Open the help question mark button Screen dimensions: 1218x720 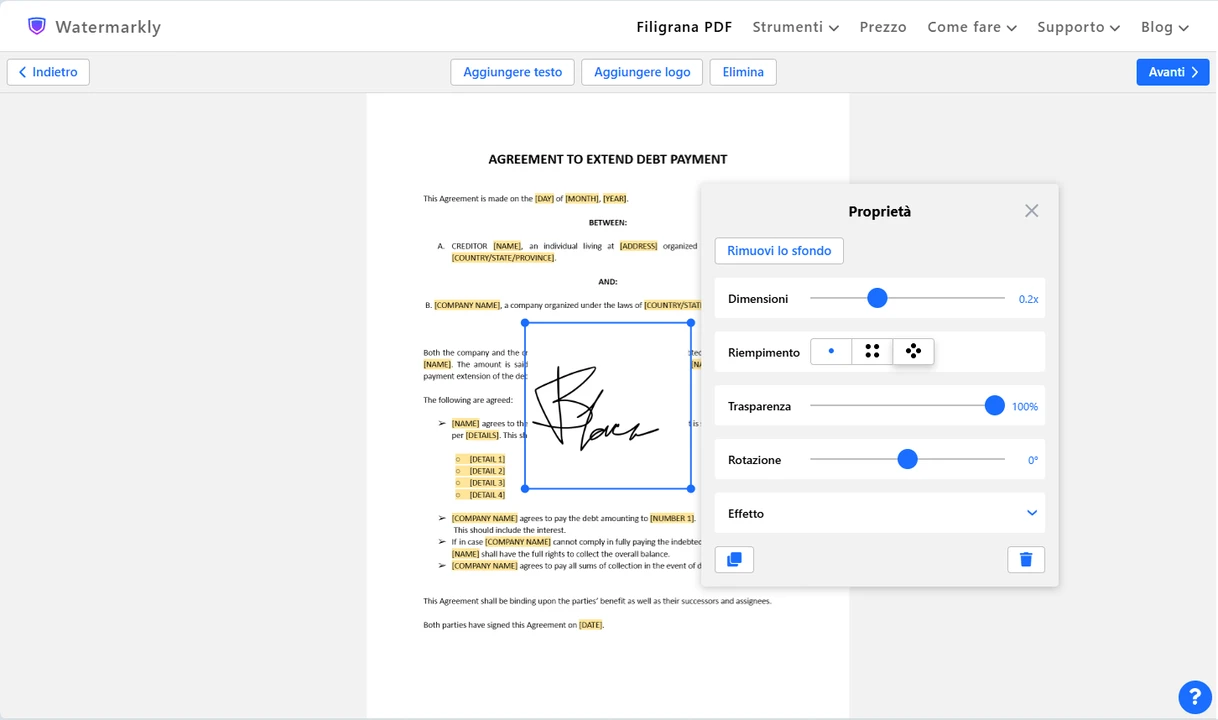click(x=1195, y=697)
